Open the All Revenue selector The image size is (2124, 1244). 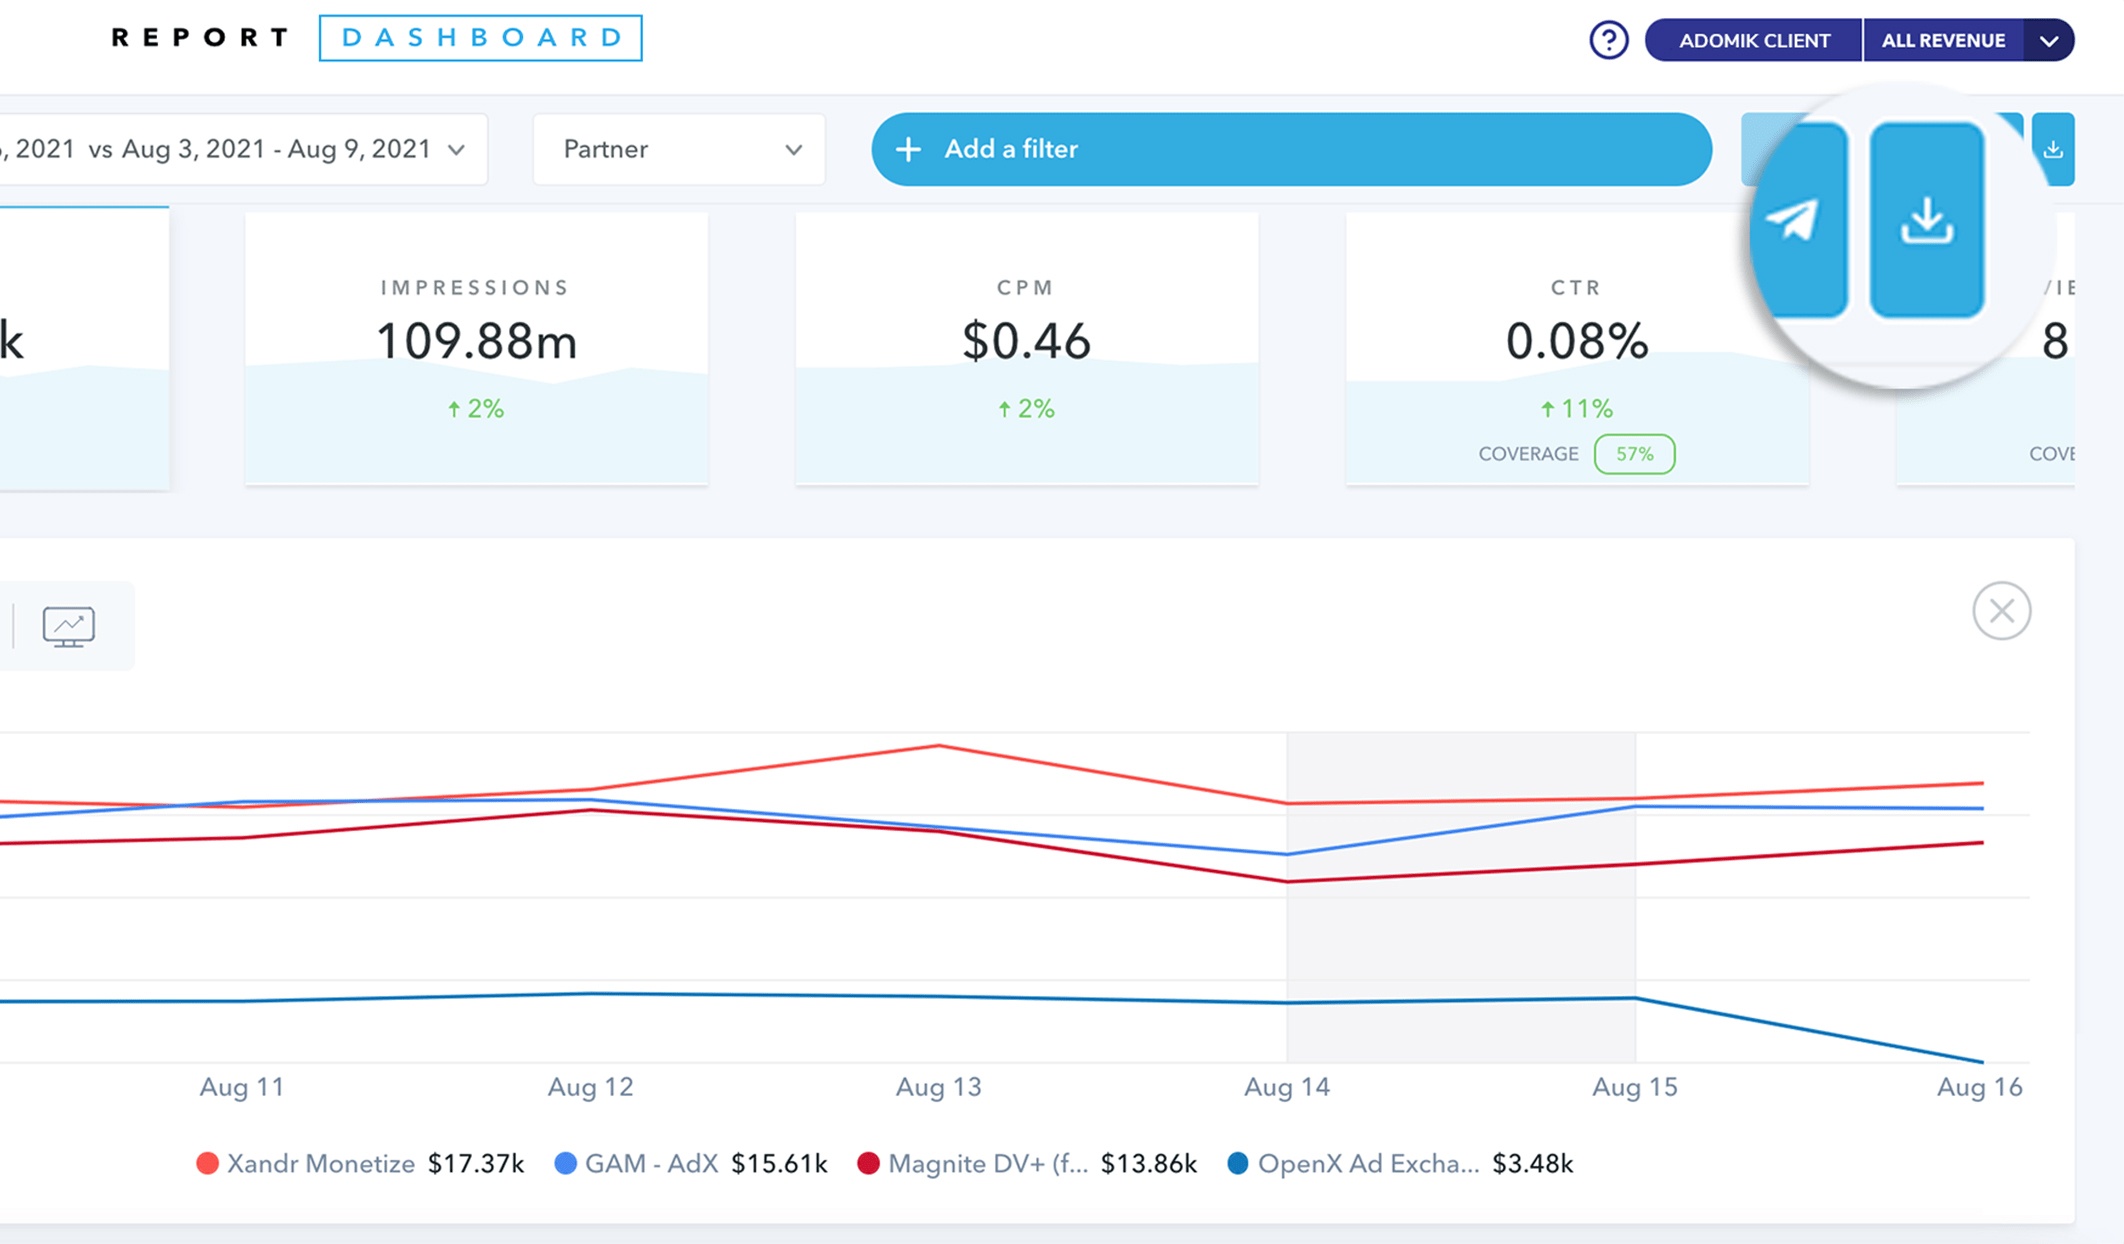click(x=1943, y=40)
